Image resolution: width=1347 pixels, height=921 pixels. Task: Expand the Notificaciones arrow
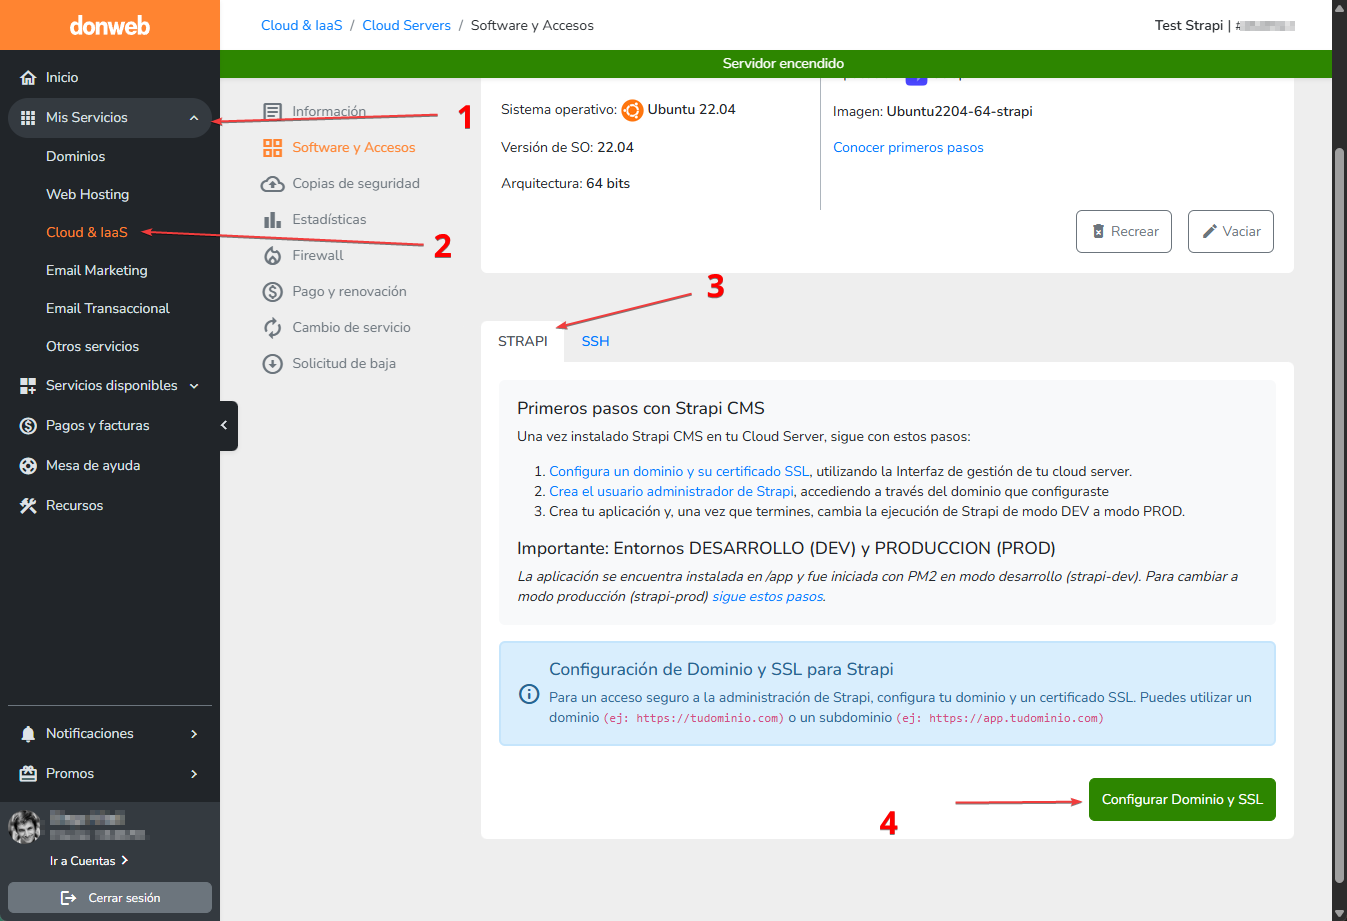tap(194, 734)
